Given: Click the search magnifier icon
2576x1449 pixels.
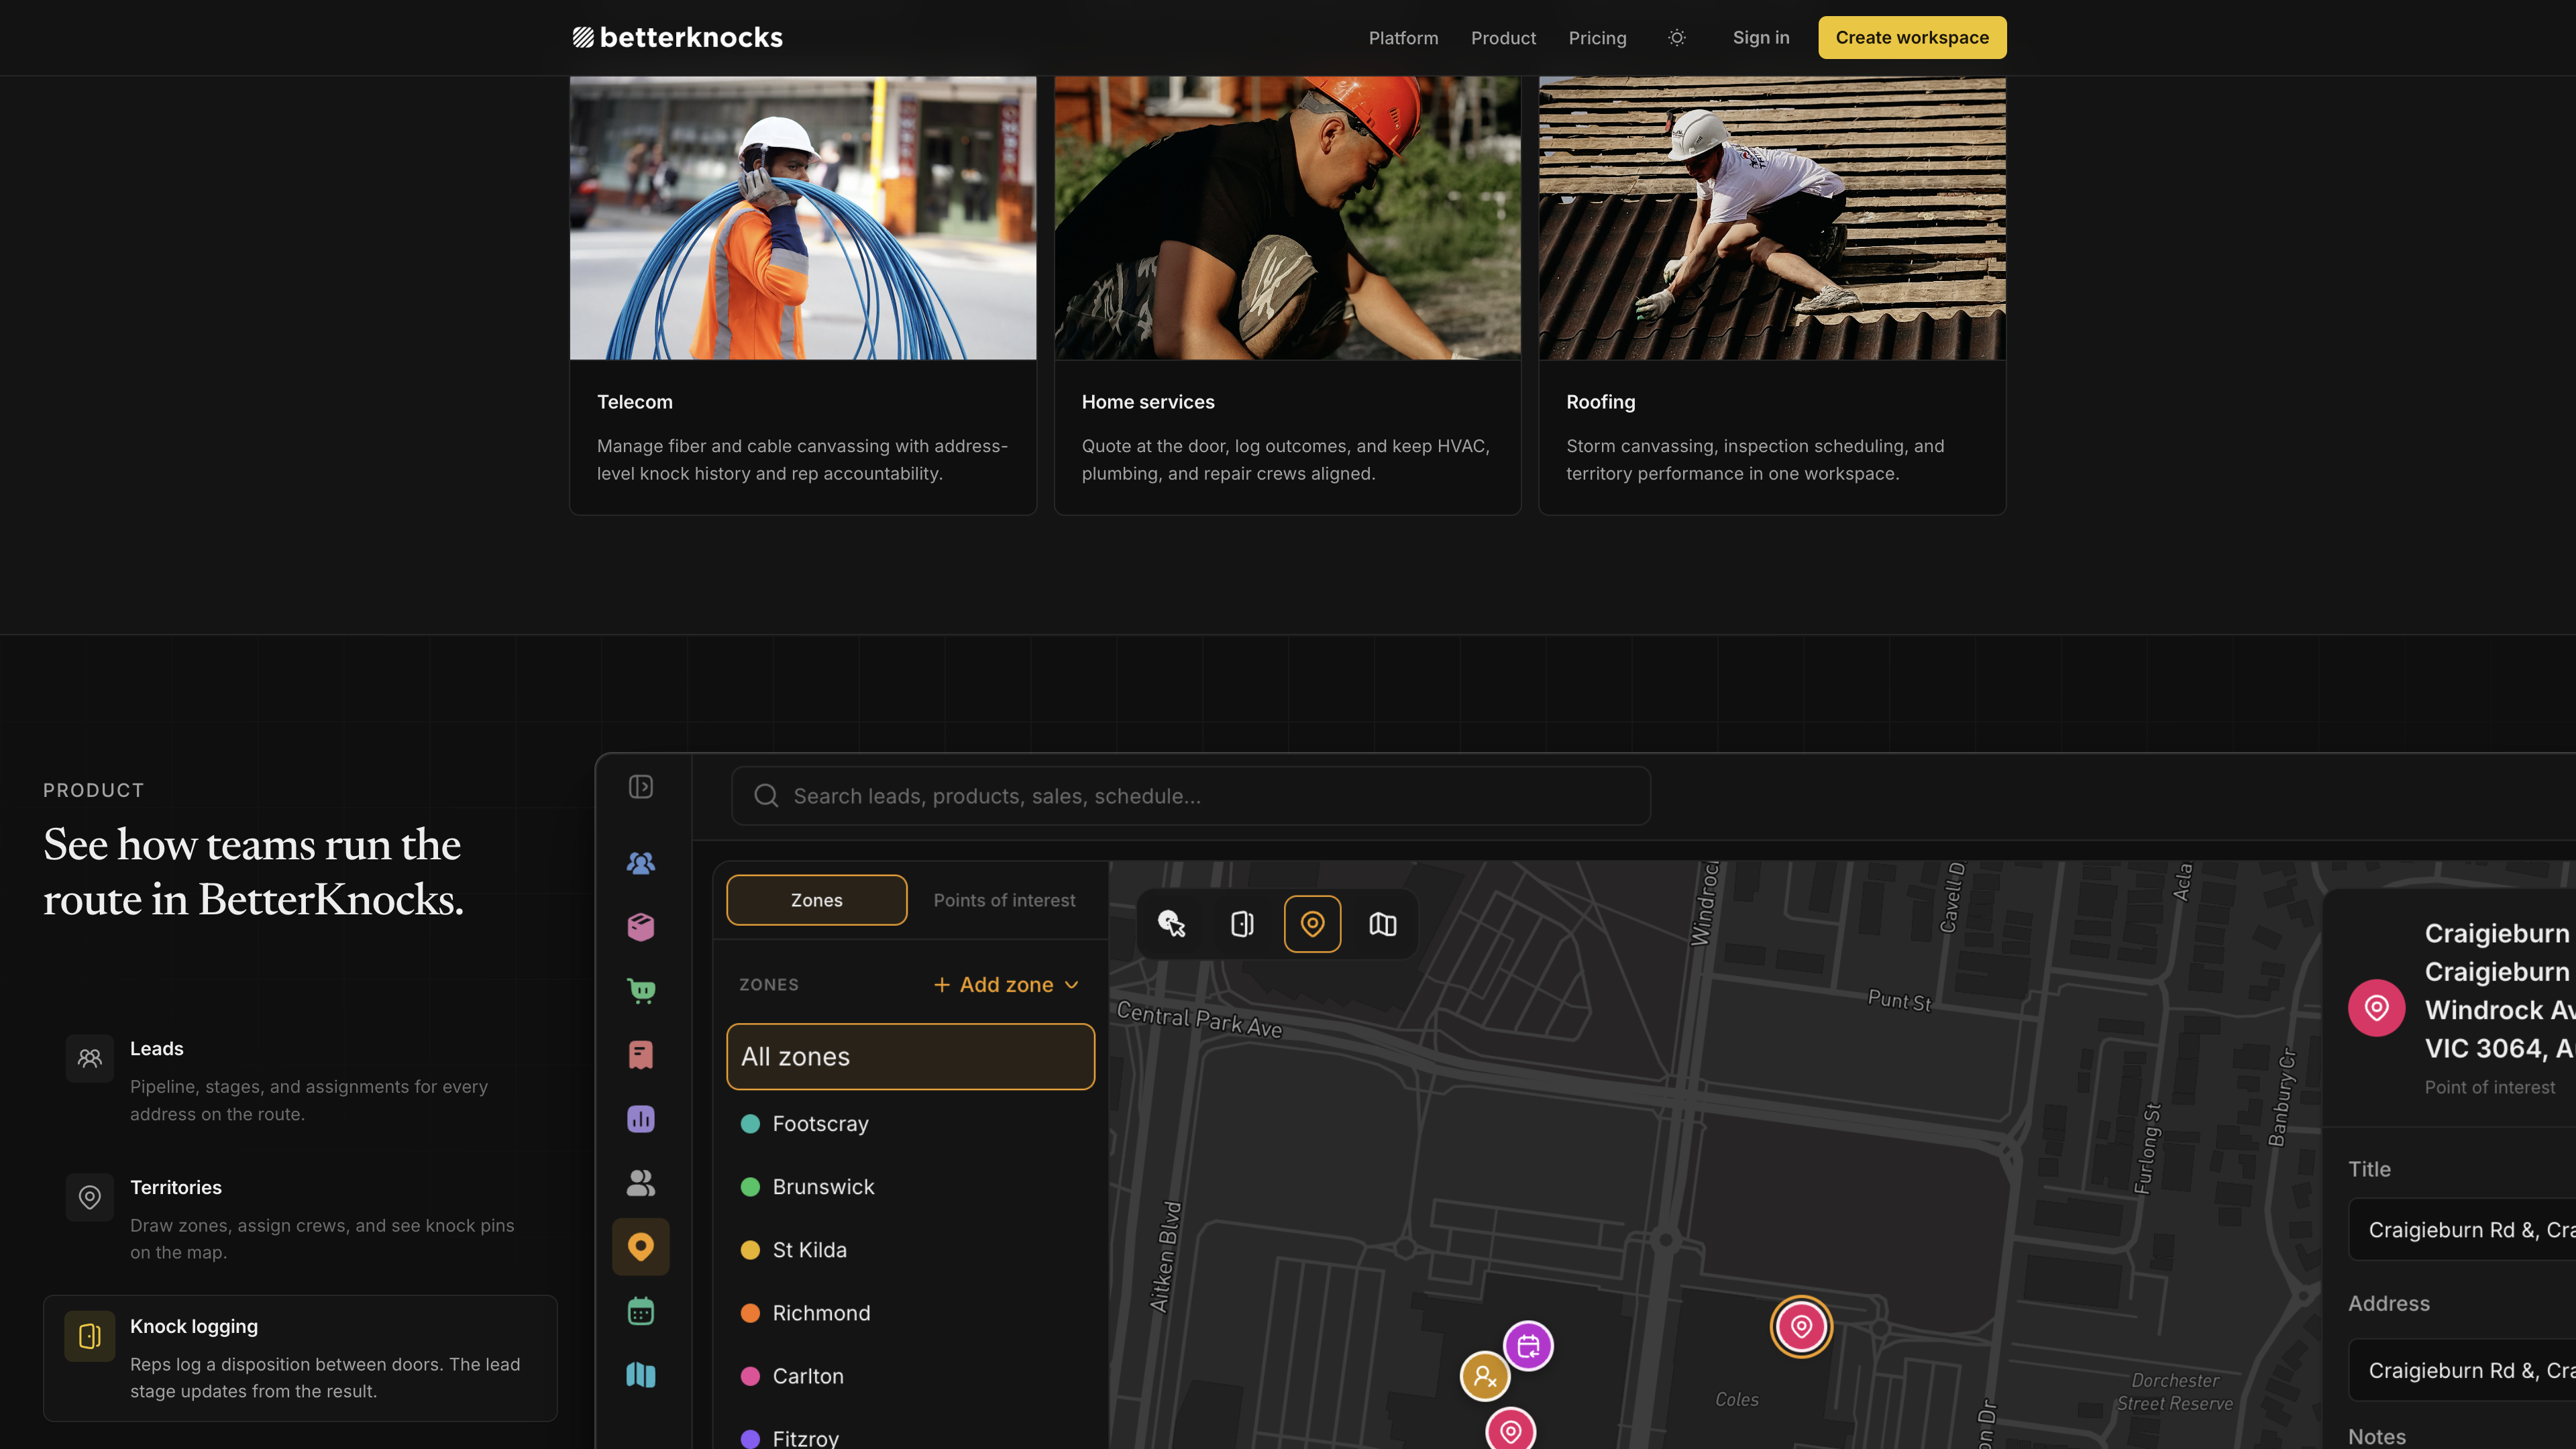Looking at the screenshot, I should [x=766, y=796].
